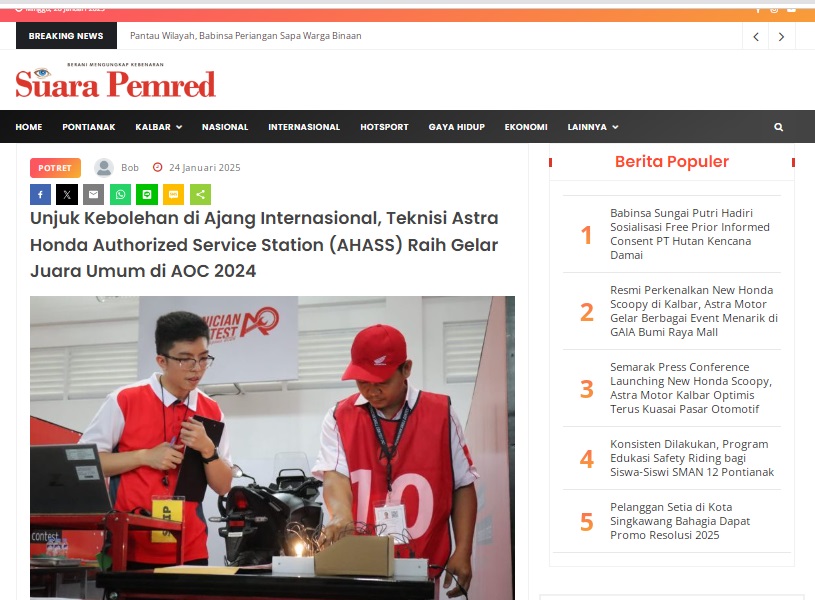Expand the KALBAR menu dropdown
The image size is (815, 600).
[159, 127]
